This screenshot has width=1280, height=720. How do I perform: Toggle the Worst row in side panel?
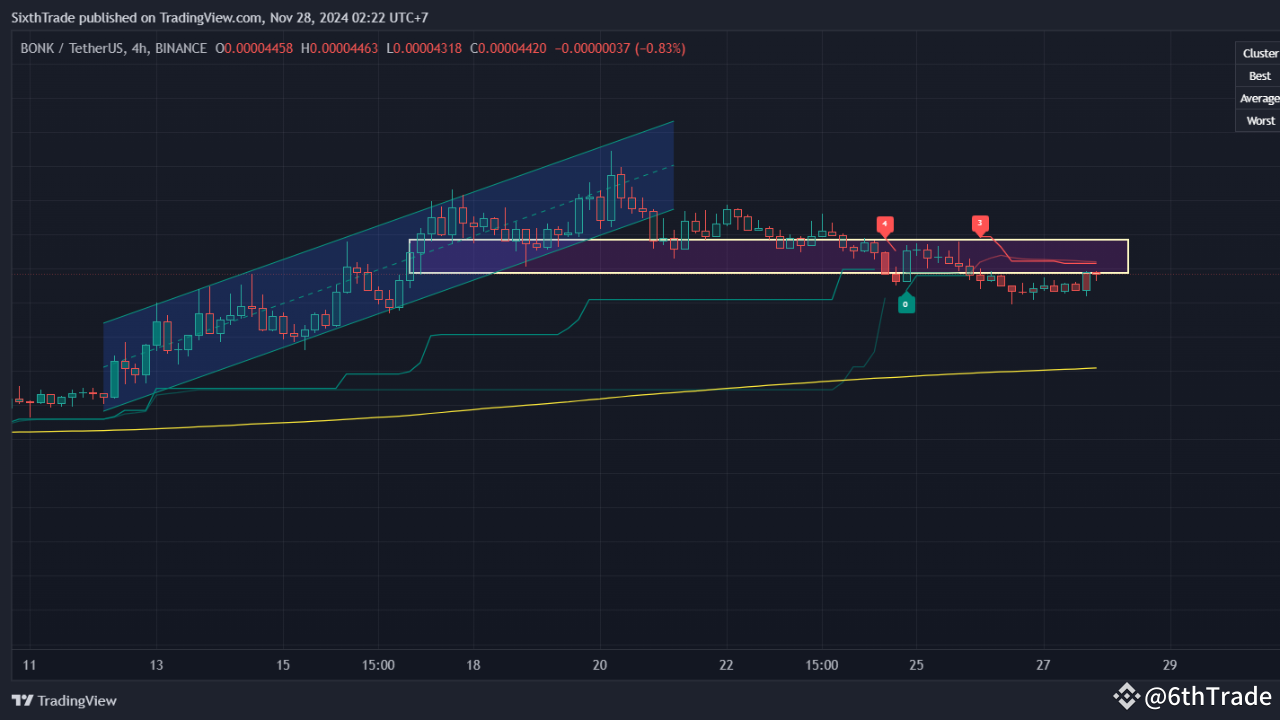coord(1259,120)
